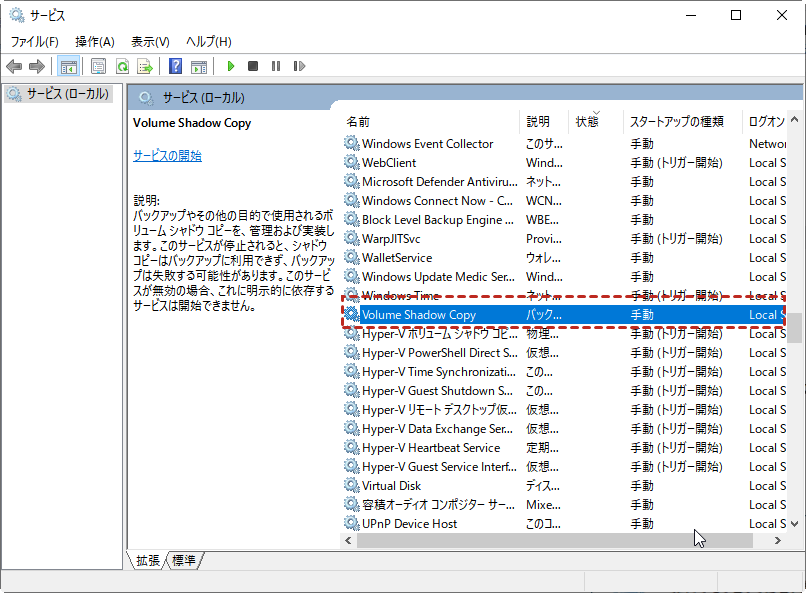
Task: Select Hyper-V Time Synchronization service
Action: pos(564,372)
